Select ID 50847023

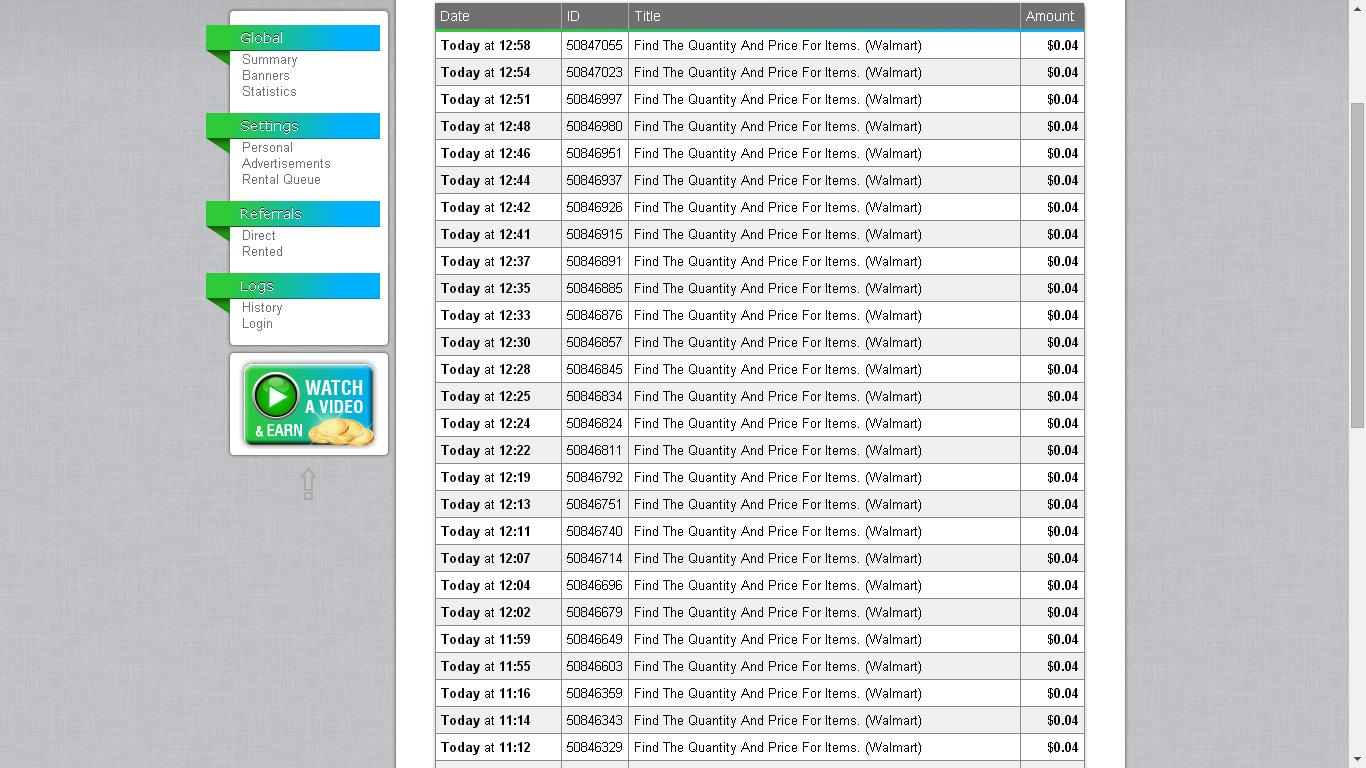pos(594,72)
